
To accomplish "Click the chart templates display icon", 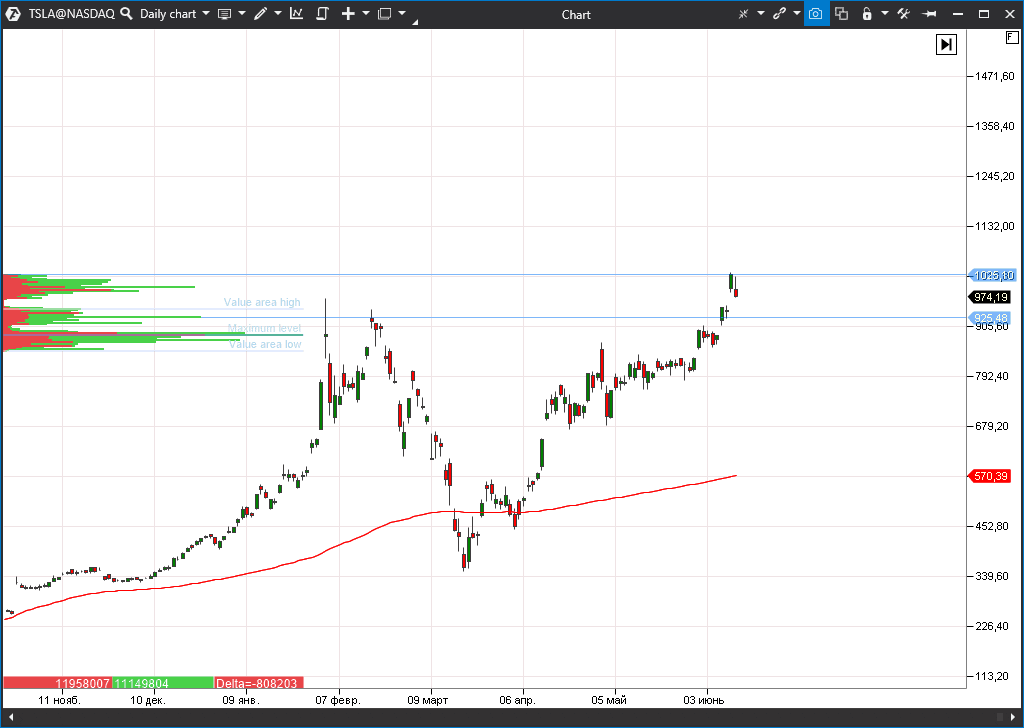I will coord(224,14).
